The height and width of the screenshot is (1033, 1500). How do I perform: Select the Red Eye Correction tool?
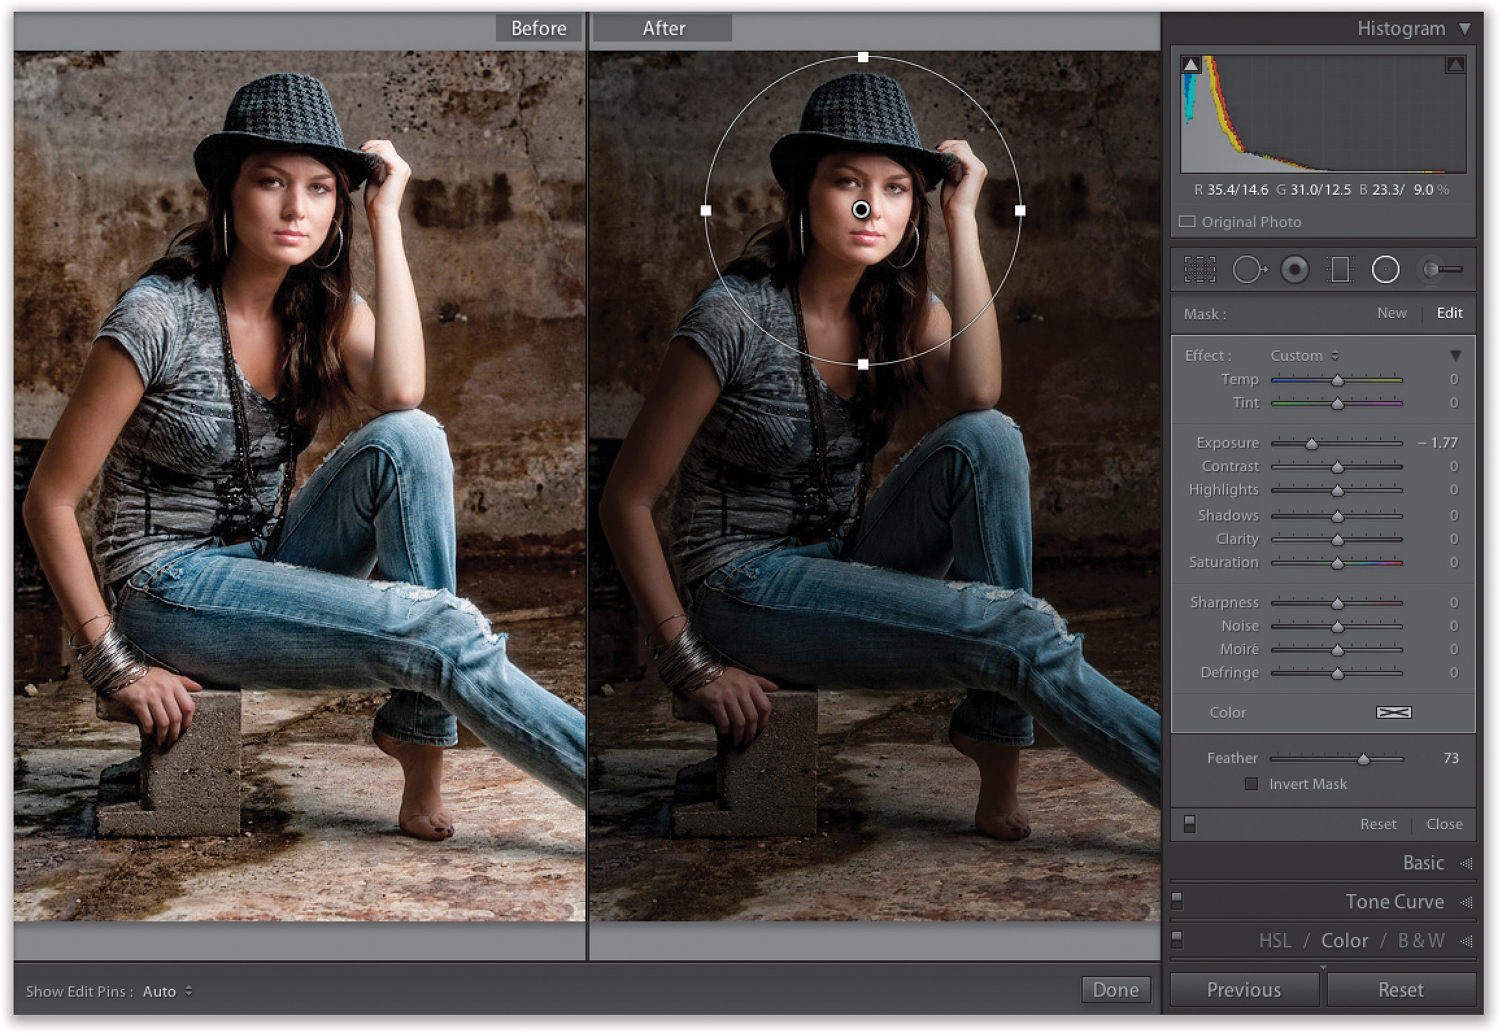pyautogui.click(x=1294, y=269)
